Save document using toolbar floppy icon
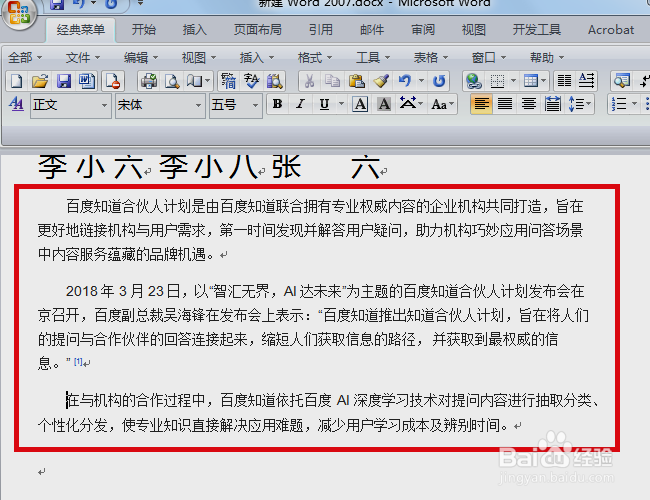650x500 pixels. coord(63,81)
